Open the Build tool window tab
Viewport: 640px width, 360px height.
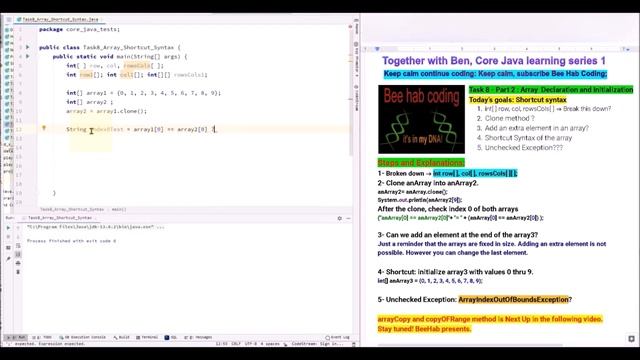pyautogui.click(x=122, y=338)
